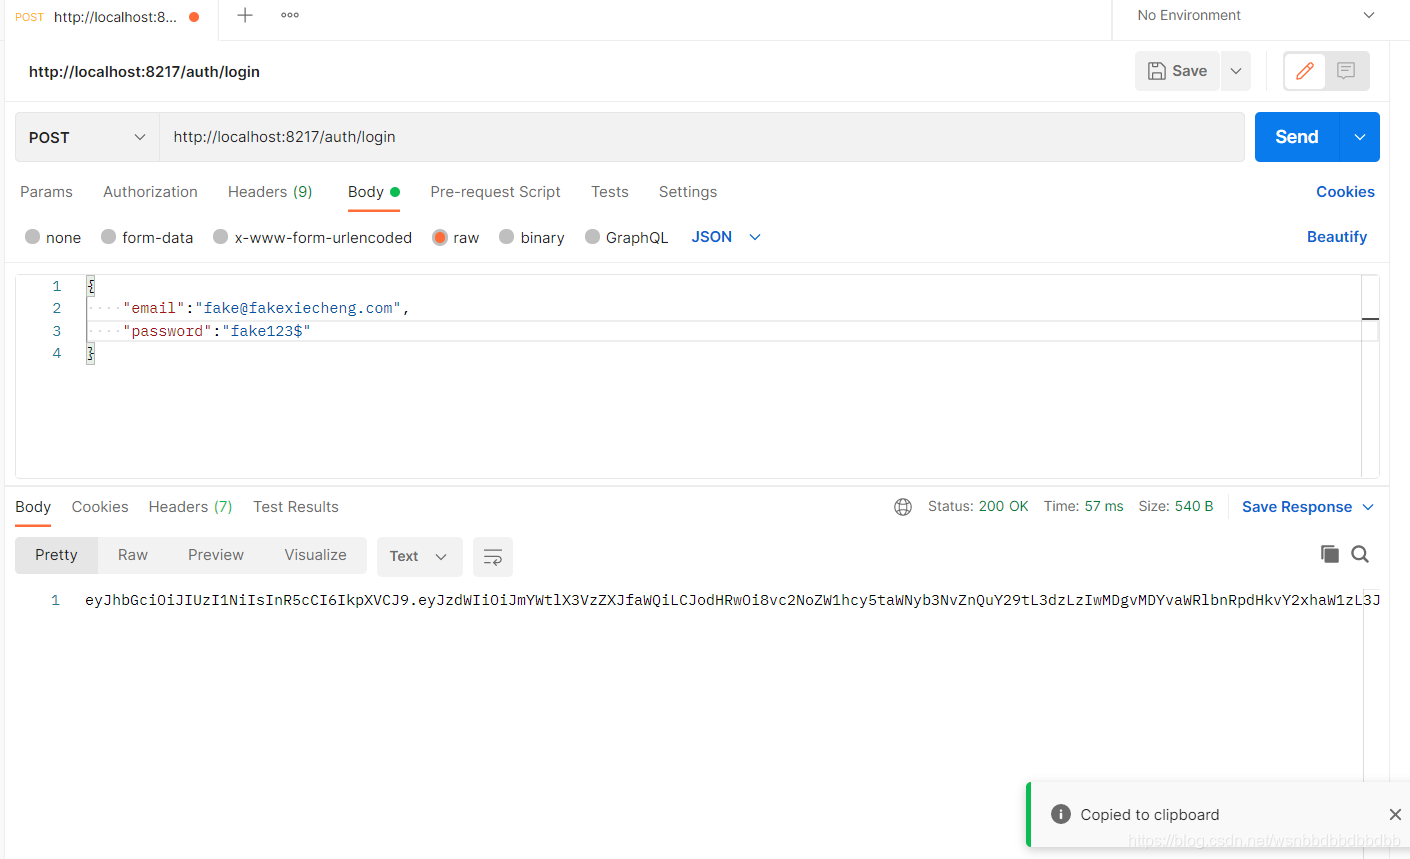The image size is (1410, 859).
Task: Open the request Body tab
Action: pos(374,192)
